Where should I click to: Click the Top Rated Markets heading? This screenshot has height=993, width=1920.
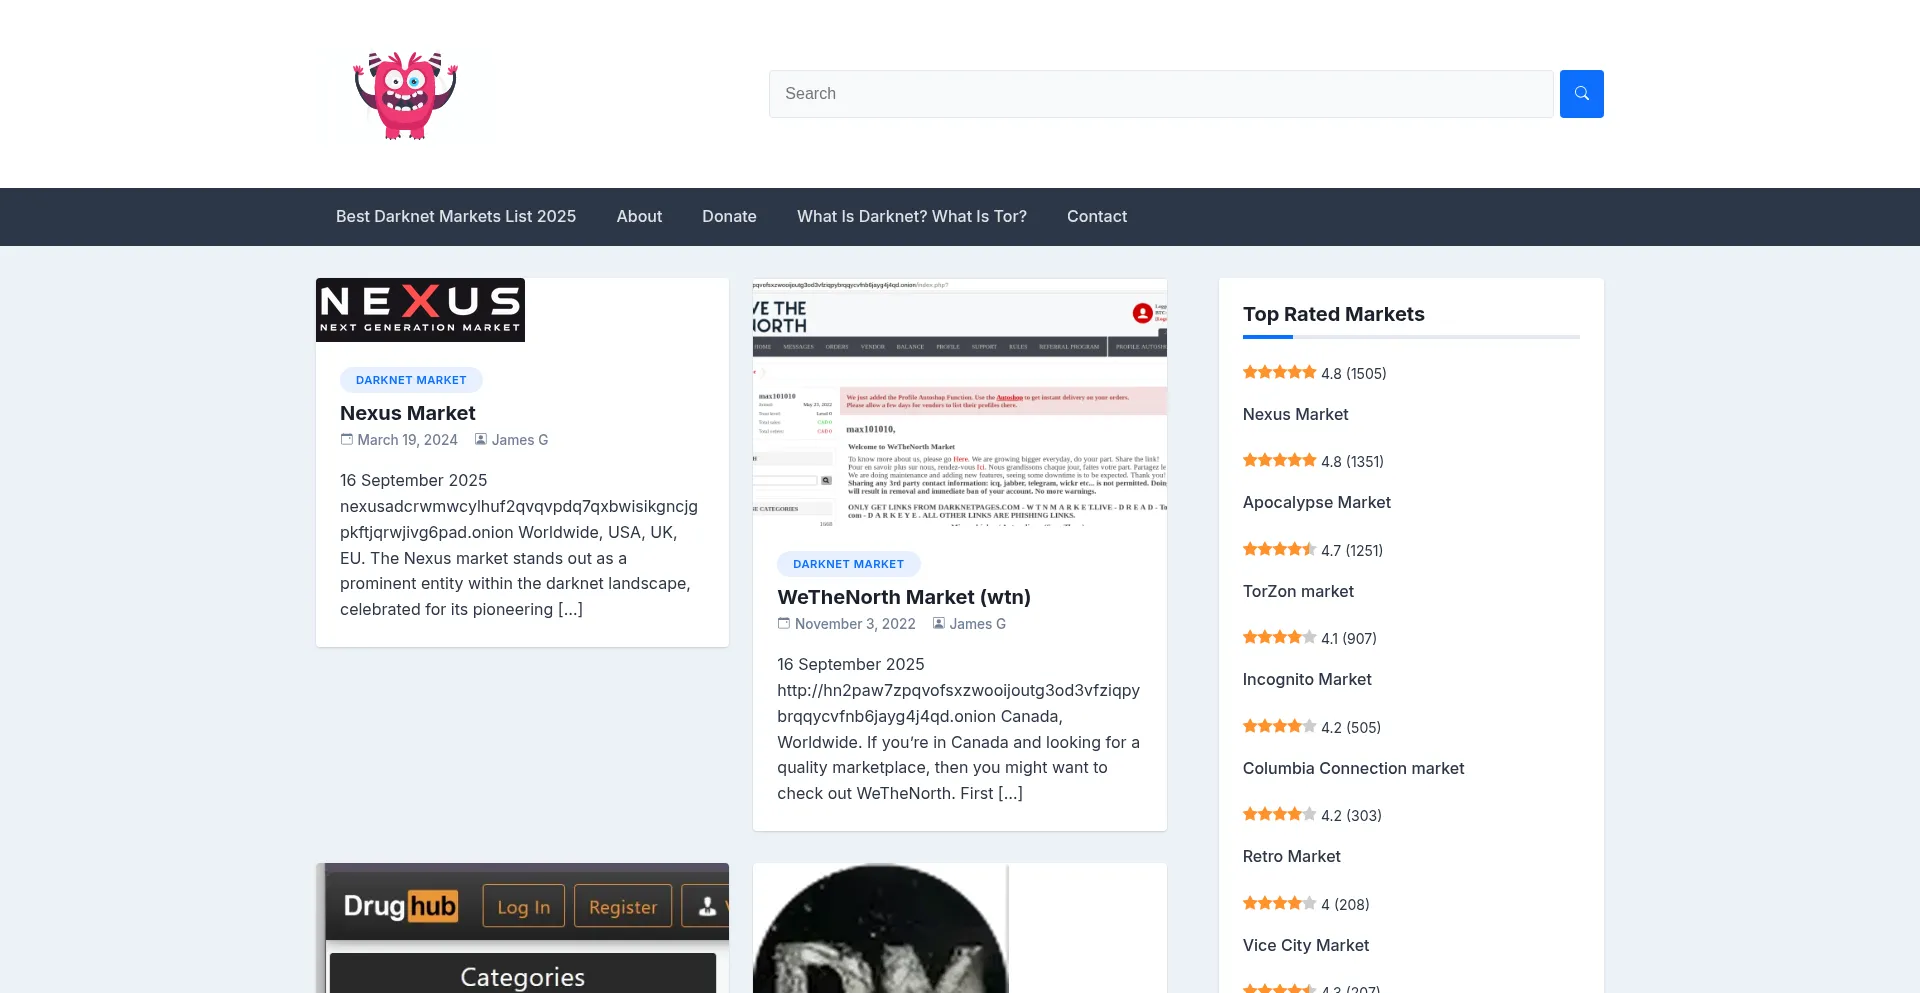tap(1334, 314)
